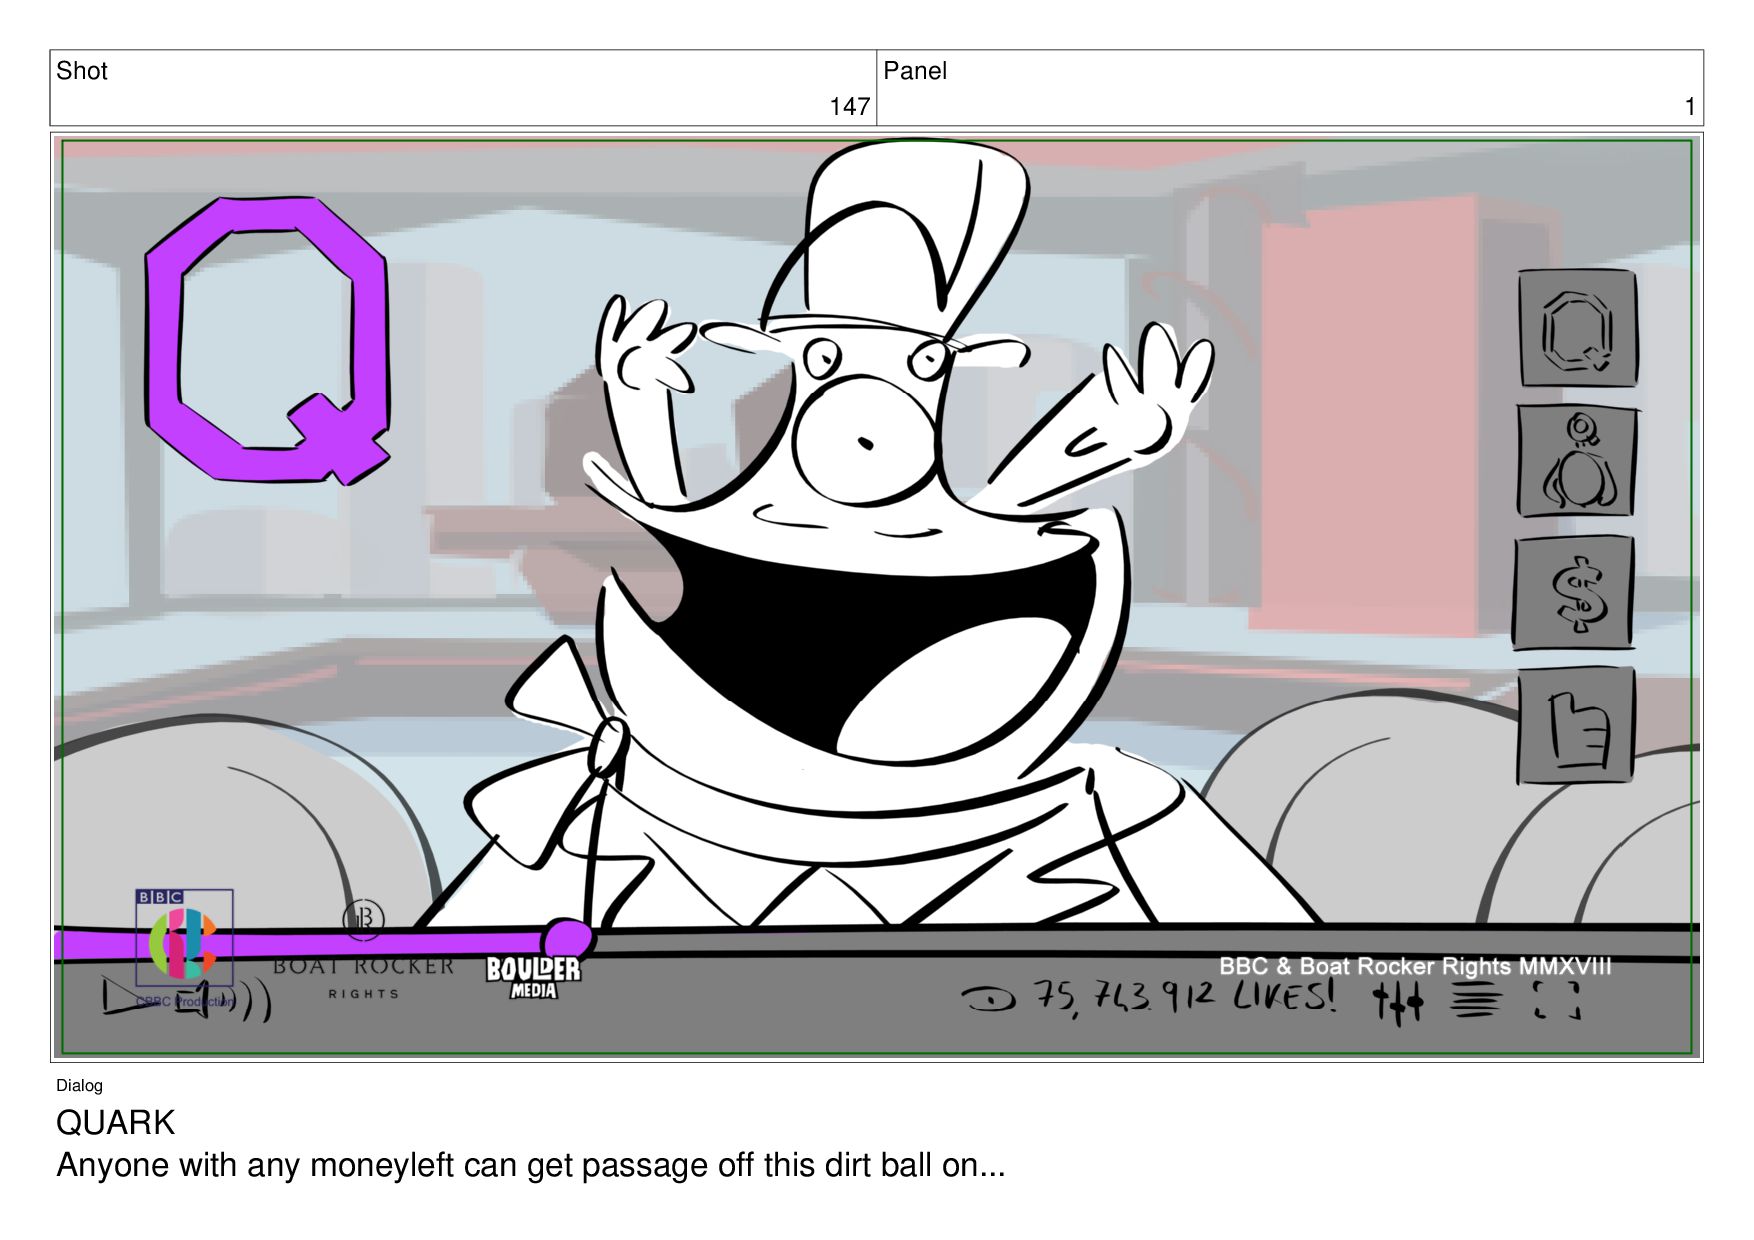Toggle the fullscreen brackets icon
Viewport: 1754px width, 1240px height.
pos(1557,999)
